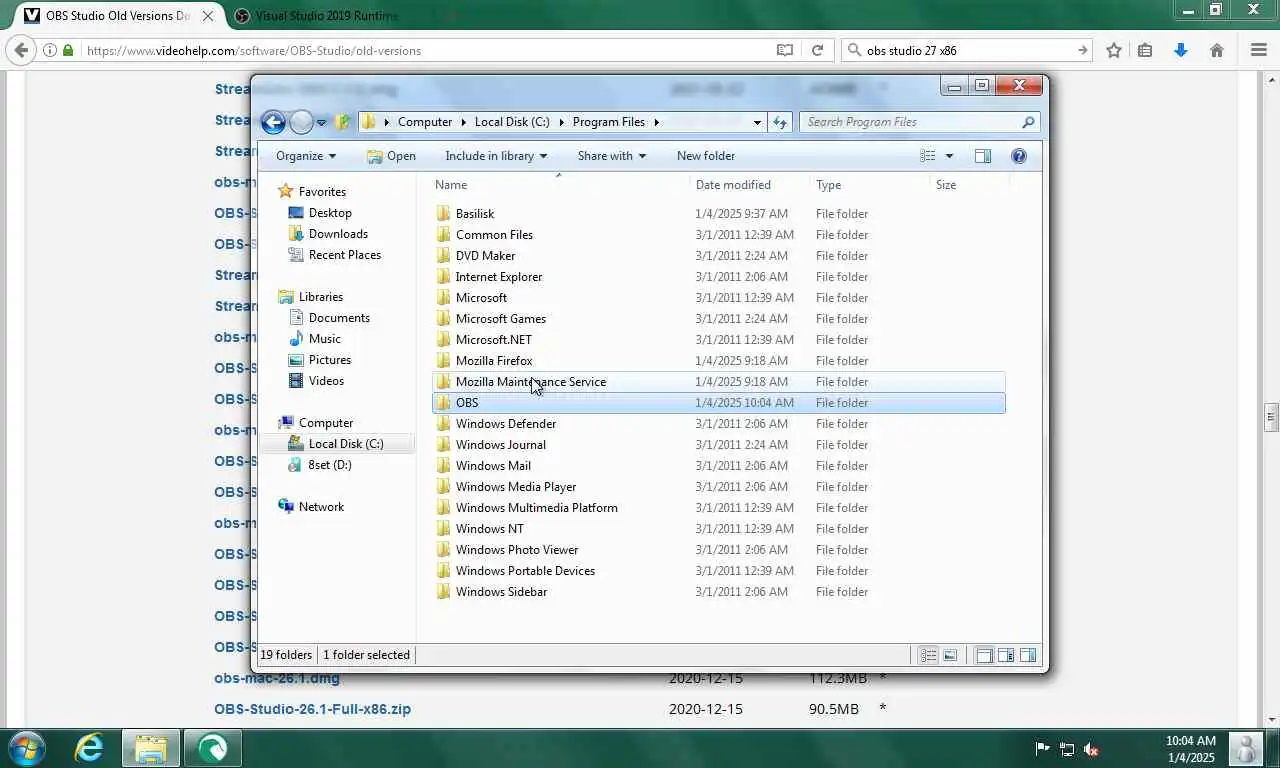
Task: Show site information icon in URL bar
Action: (50, 50)
